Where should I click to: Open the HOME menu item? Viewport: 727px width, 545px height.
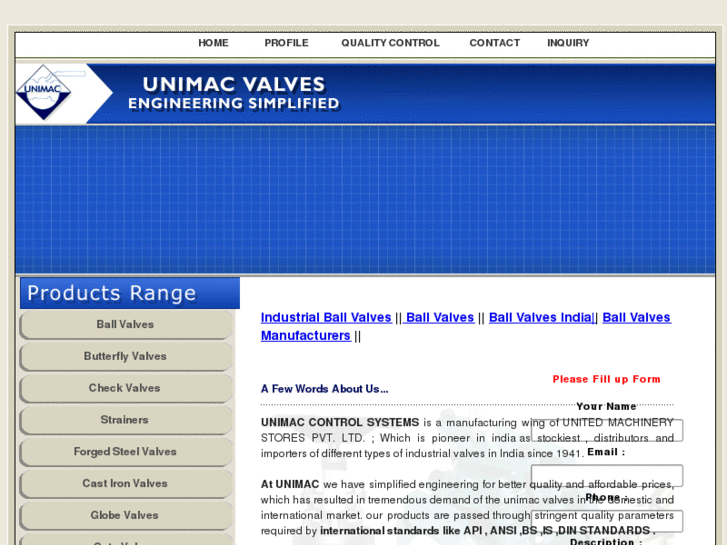(213, 43)
